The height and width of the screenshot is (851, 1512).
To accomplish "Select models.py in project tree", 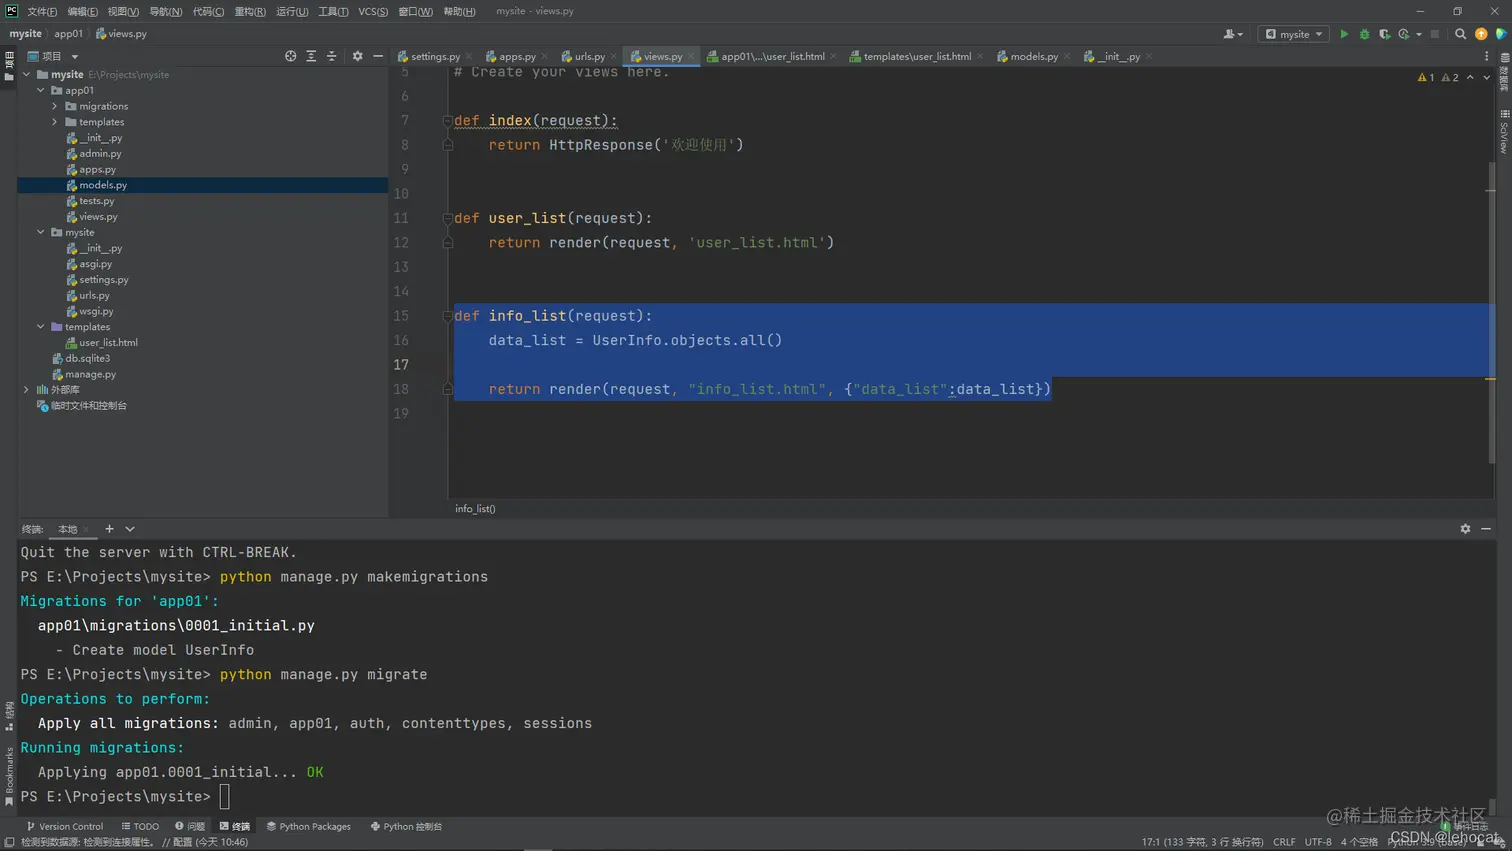I will point(103,185).
